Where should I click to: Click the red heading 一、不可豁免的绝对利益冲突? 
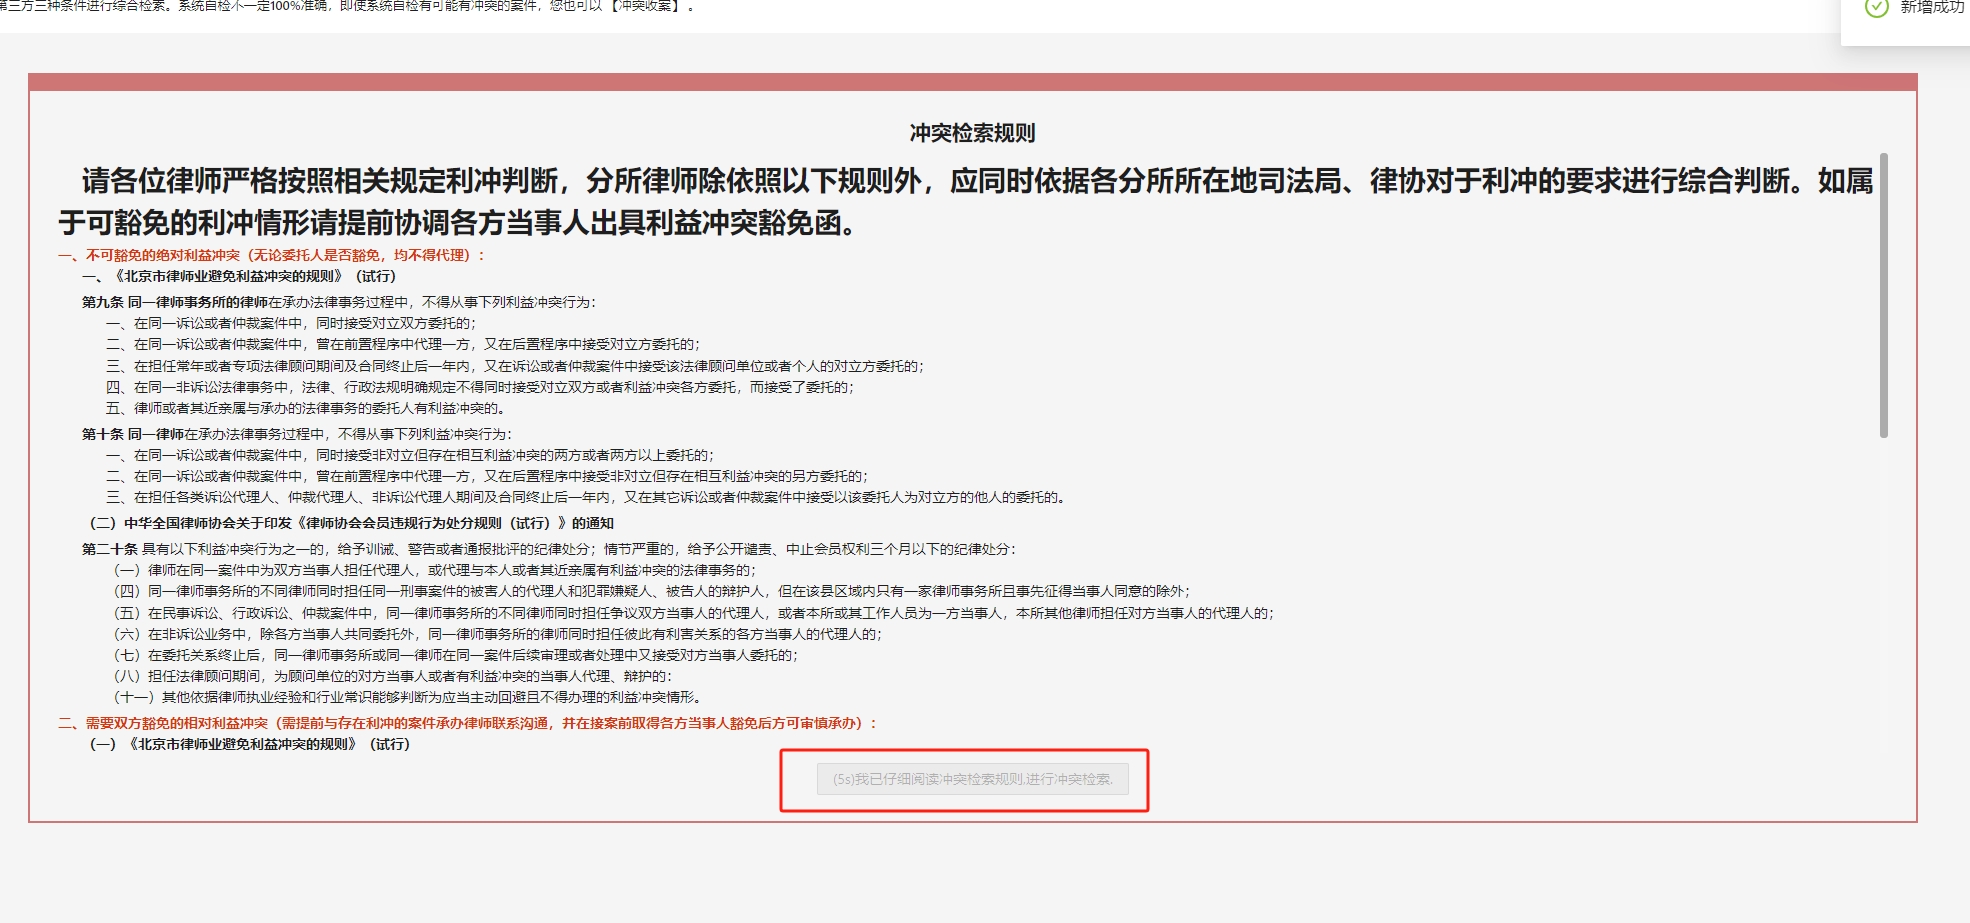(271, 255)
